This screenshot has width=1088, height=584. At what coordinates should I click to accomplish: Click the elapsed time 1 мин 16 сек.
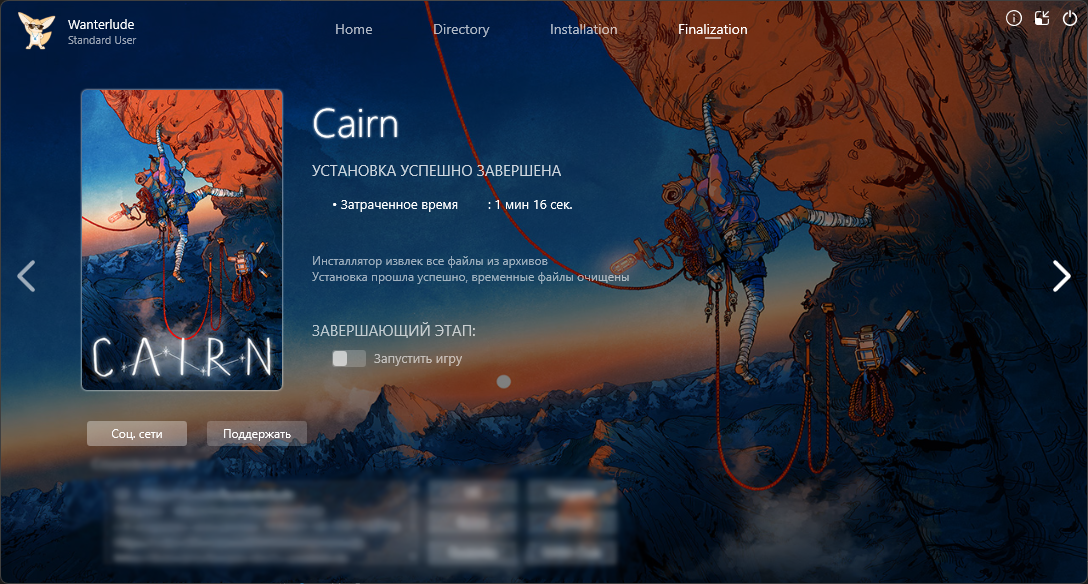pos(533,205)
